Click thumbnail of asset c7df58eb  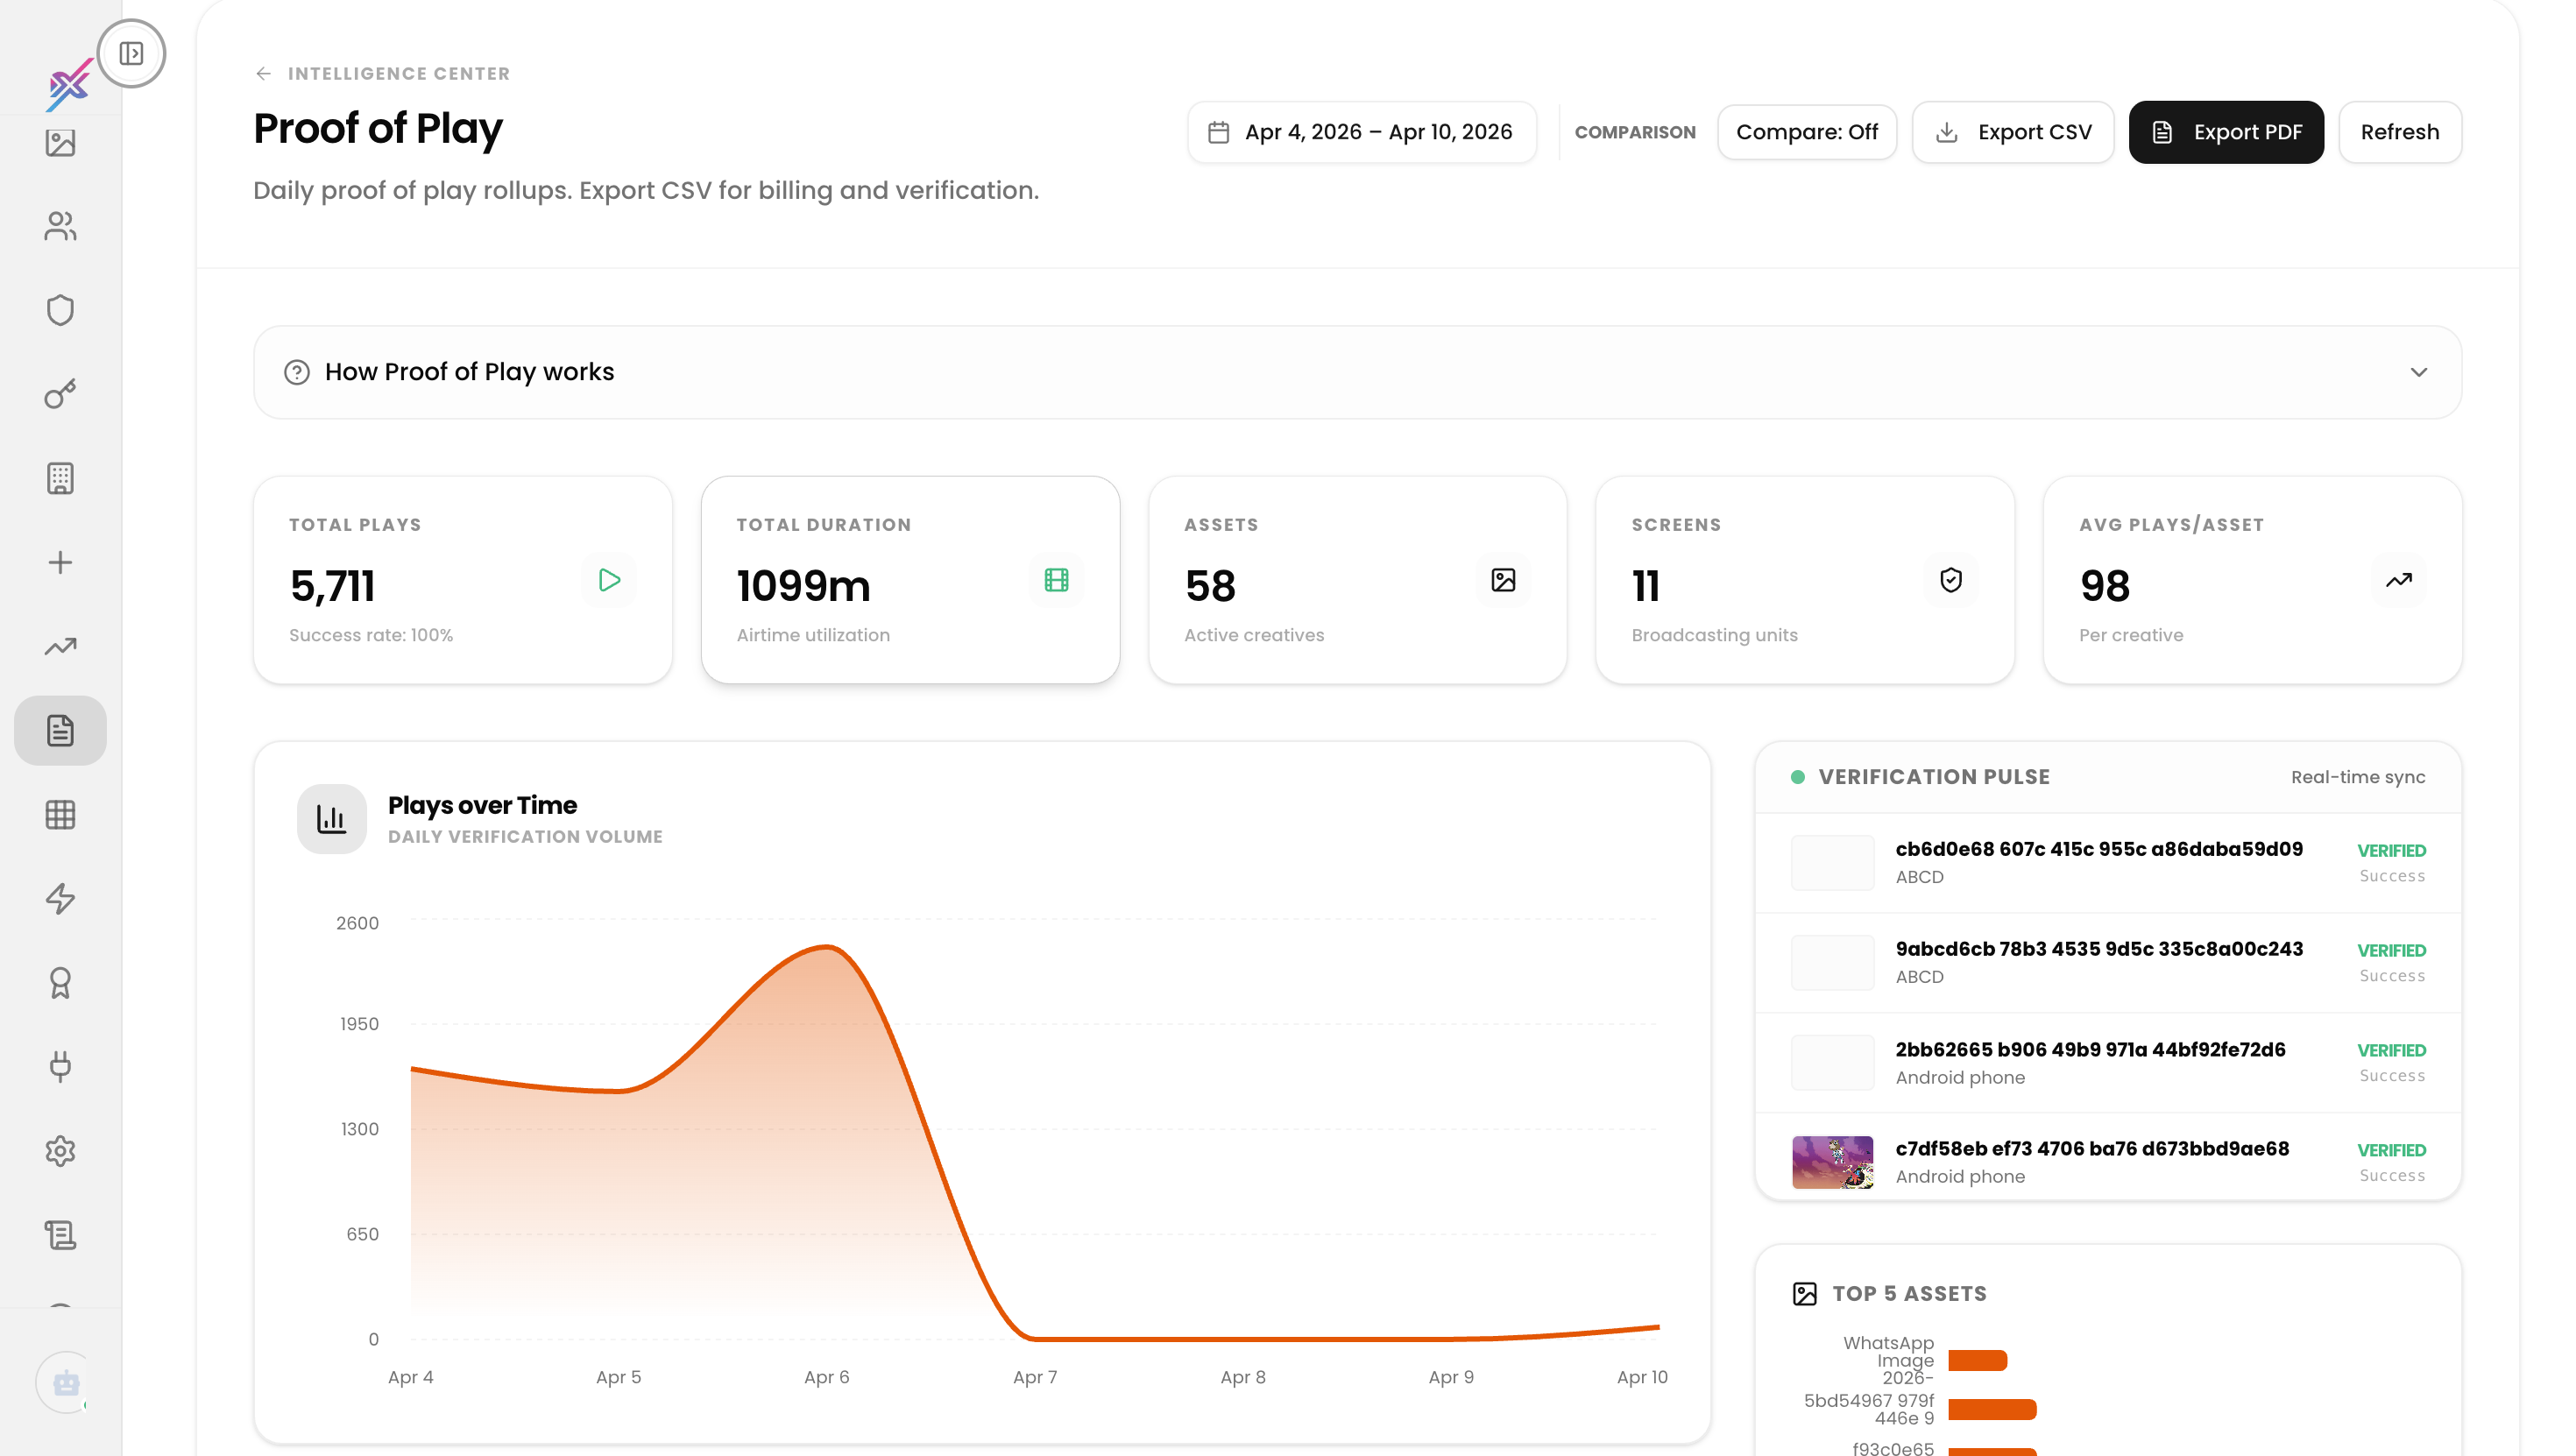(1832, 1162)
